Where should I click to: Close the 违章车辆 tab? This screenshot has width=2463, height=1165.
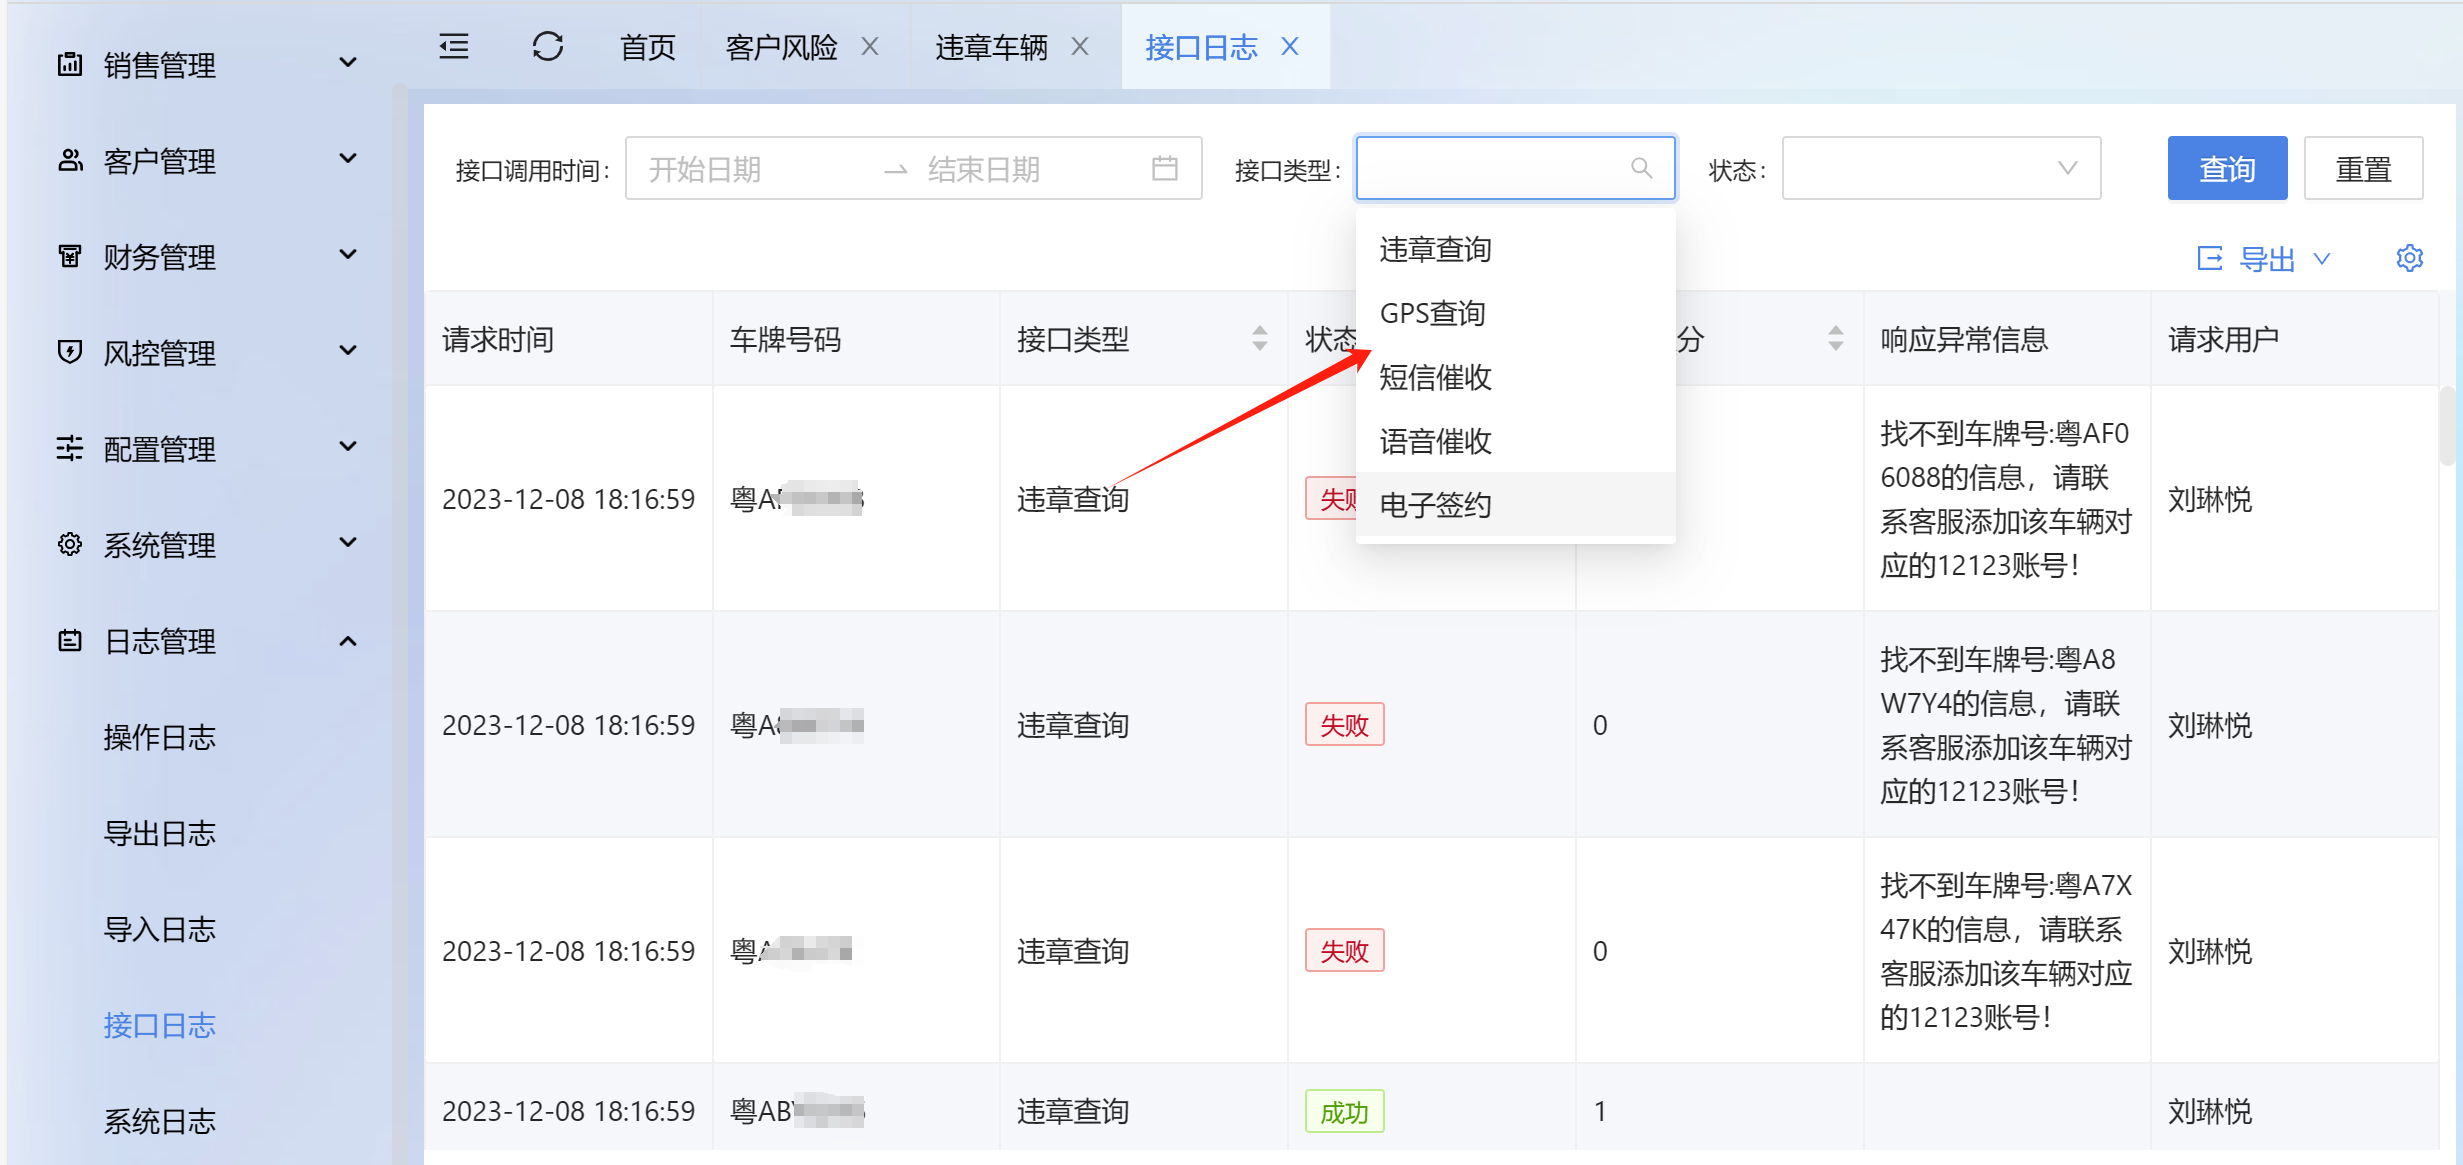pos(1080,47)
